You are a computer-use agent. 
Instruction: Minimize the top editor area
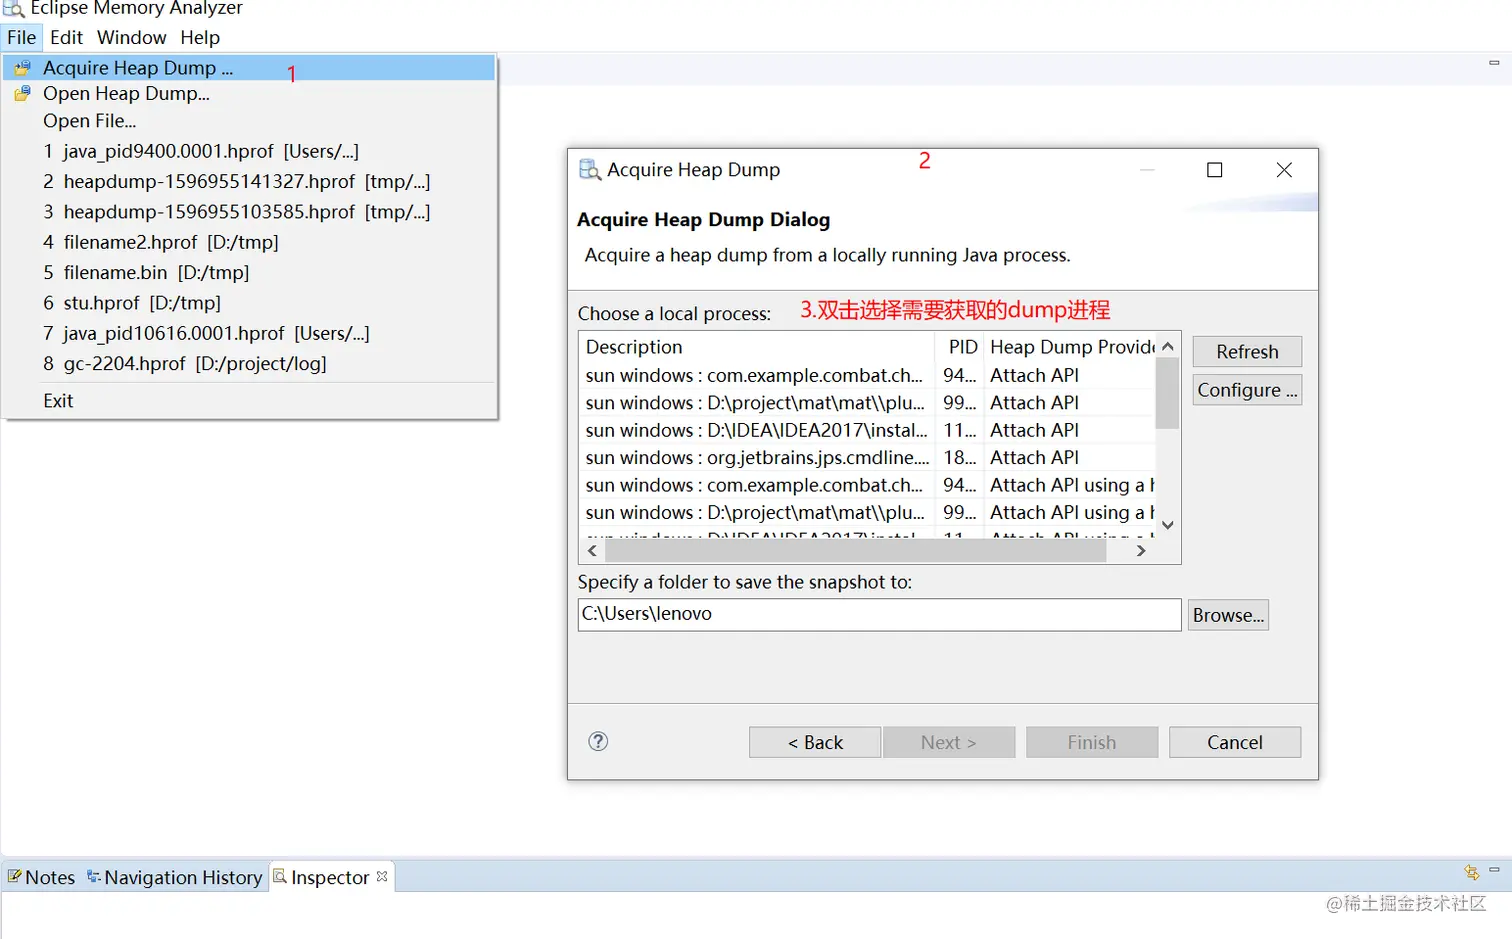[x=1494, y=62]
